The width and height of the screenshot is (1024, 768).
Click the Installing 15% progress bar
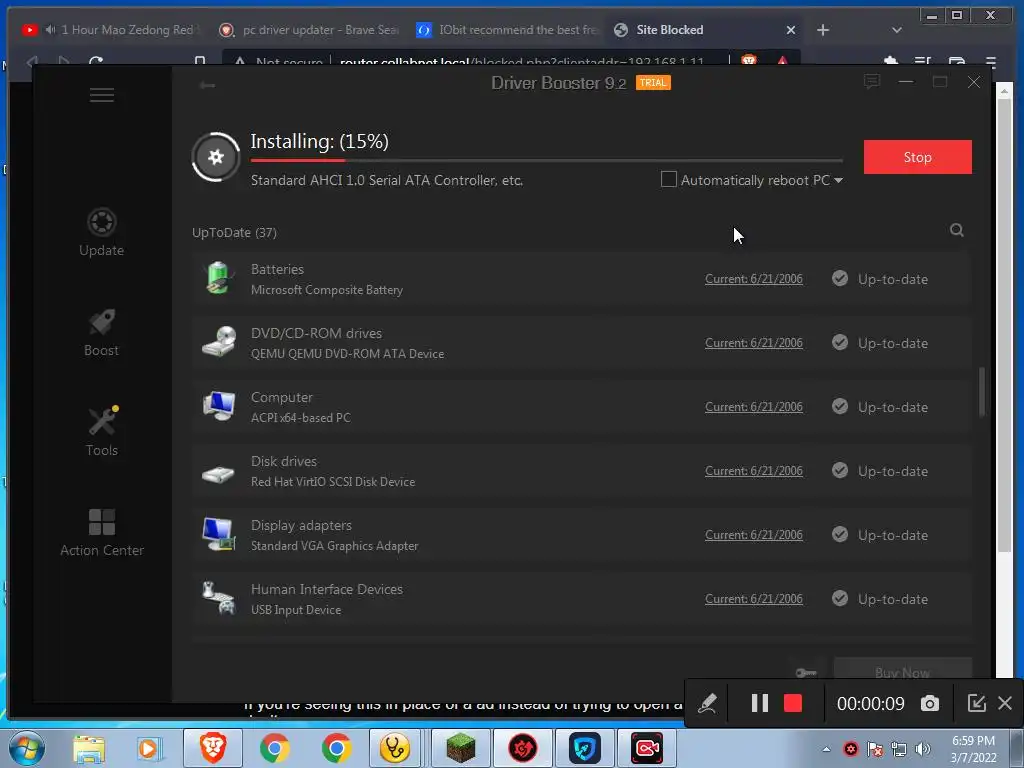[x=547, y=160]
